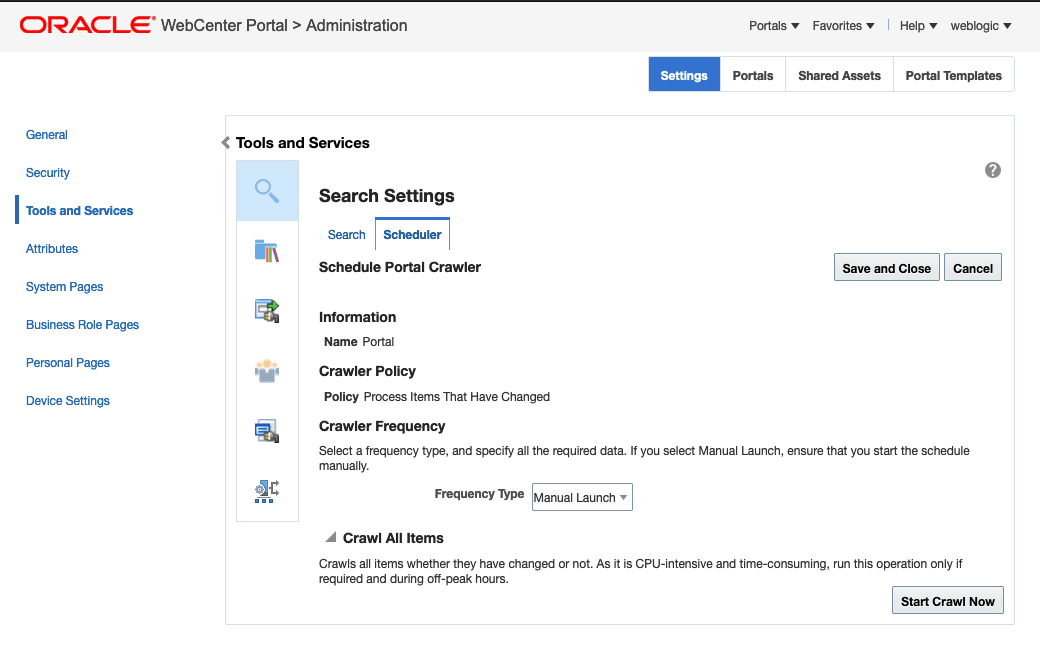Switch to the Portals tab

click(x=753, y=75)
